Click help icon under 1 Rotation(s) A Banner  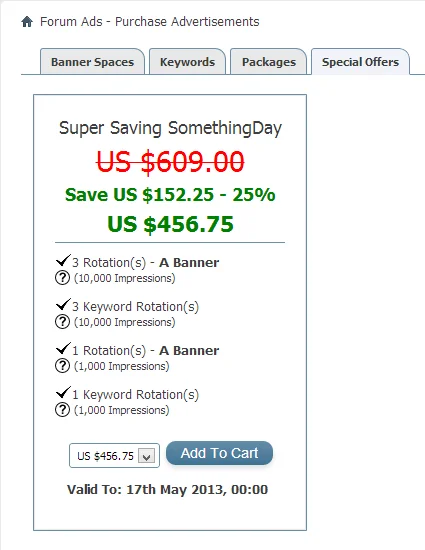click(62, 366)
